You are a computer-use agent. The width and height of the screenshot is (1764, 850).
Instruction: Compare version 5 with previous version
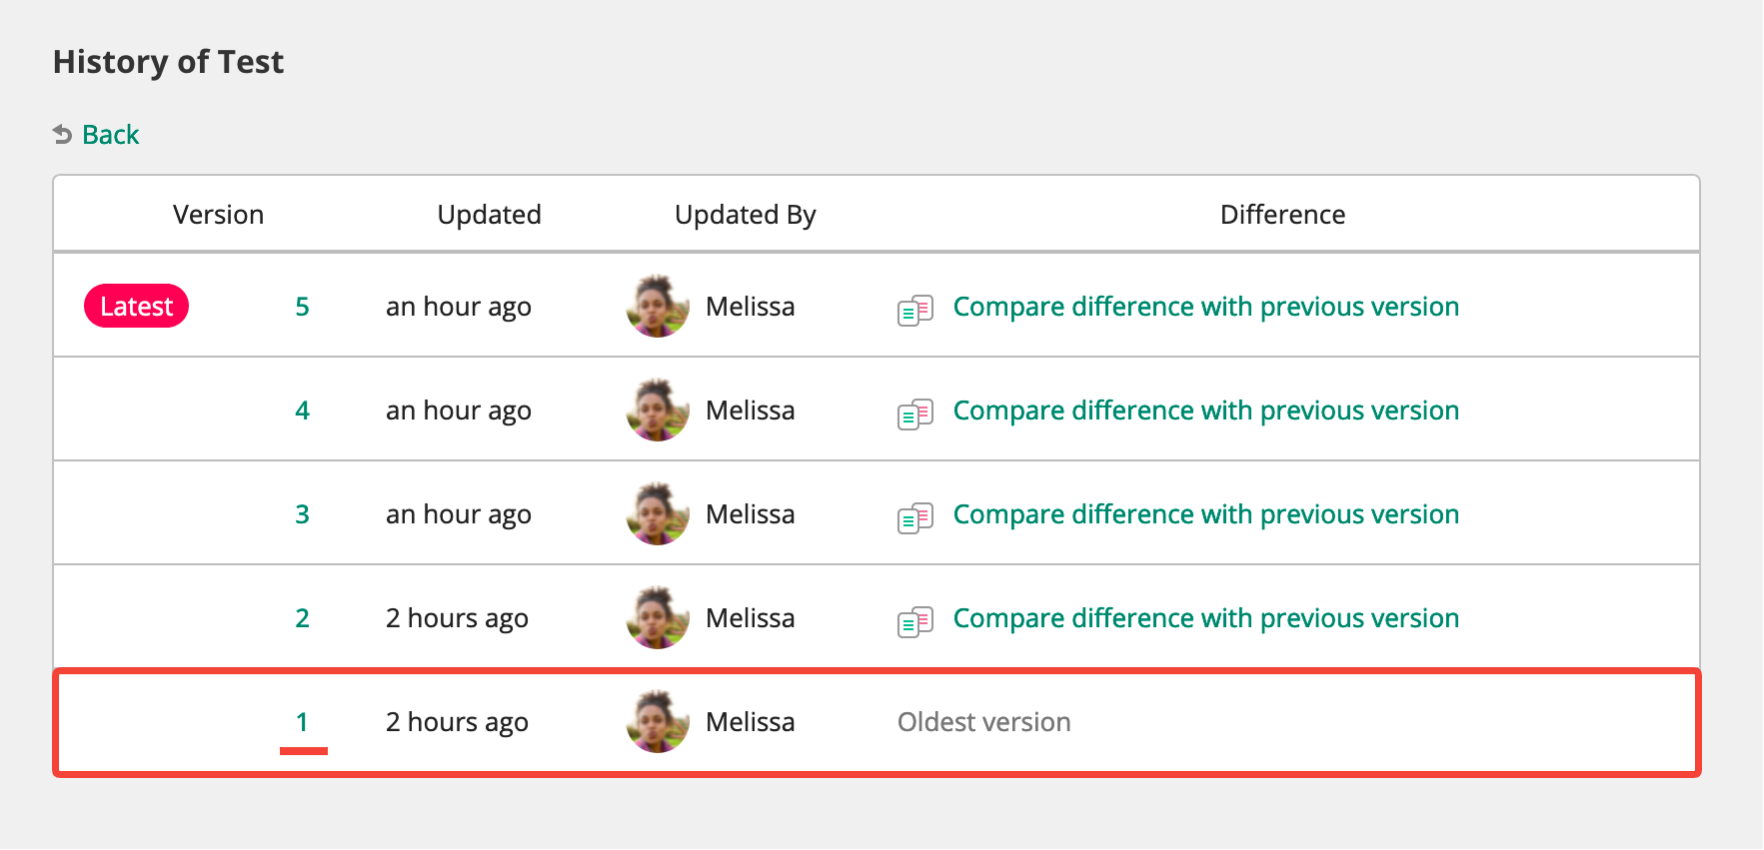(x=1205, y=307)
